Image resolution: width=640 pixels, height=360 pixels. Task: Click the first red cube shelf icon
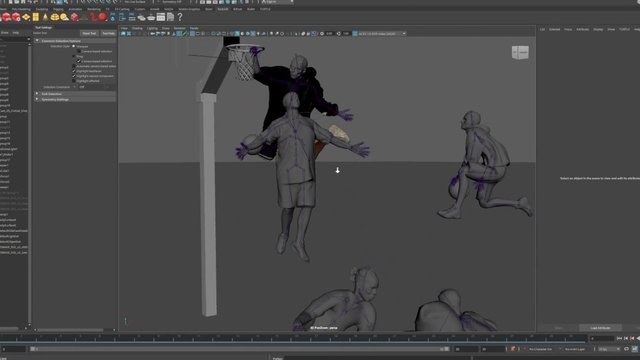[x=6, y=17]
